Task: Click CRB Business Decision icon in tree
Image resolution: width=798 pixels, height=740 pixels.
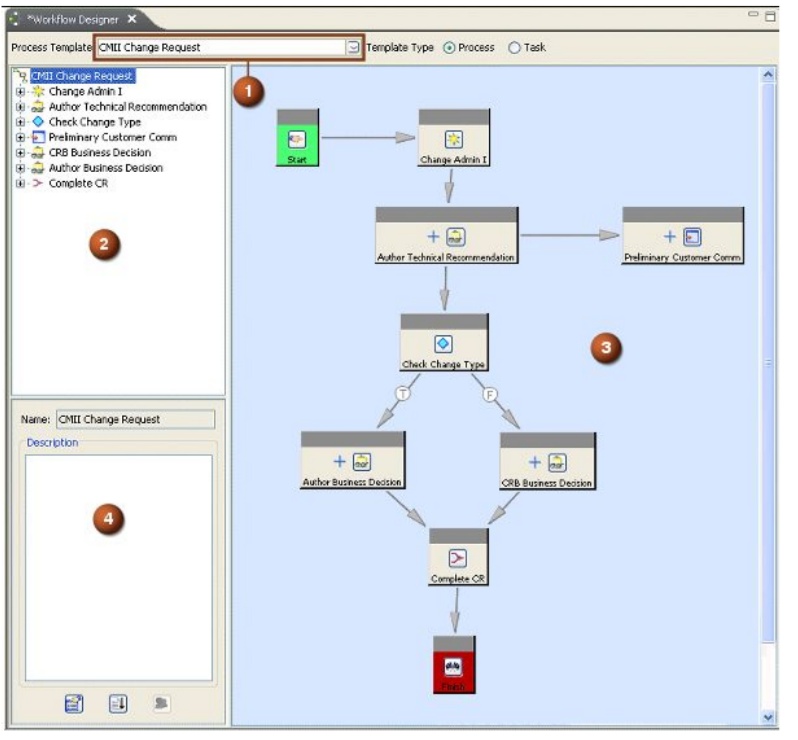Action: (38, 153)
